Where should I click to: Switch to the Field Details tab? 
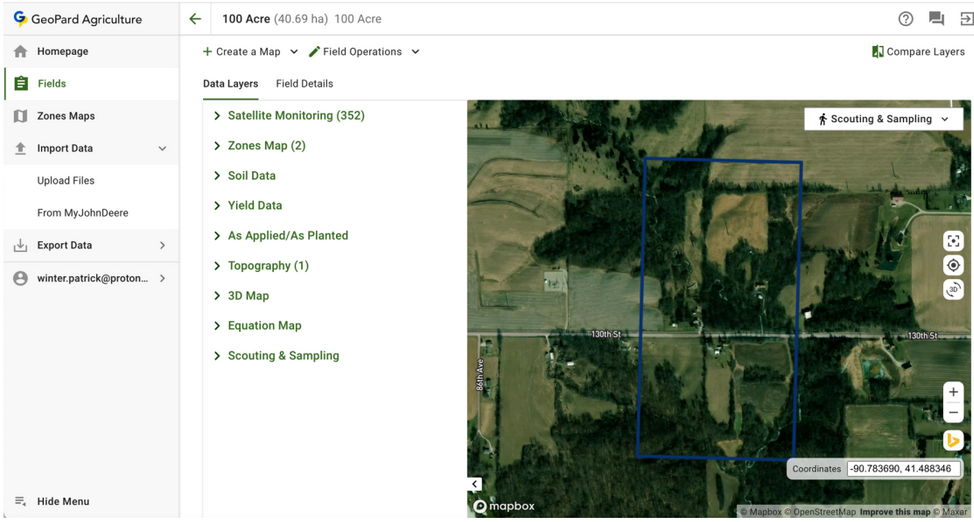pos(304,84)
